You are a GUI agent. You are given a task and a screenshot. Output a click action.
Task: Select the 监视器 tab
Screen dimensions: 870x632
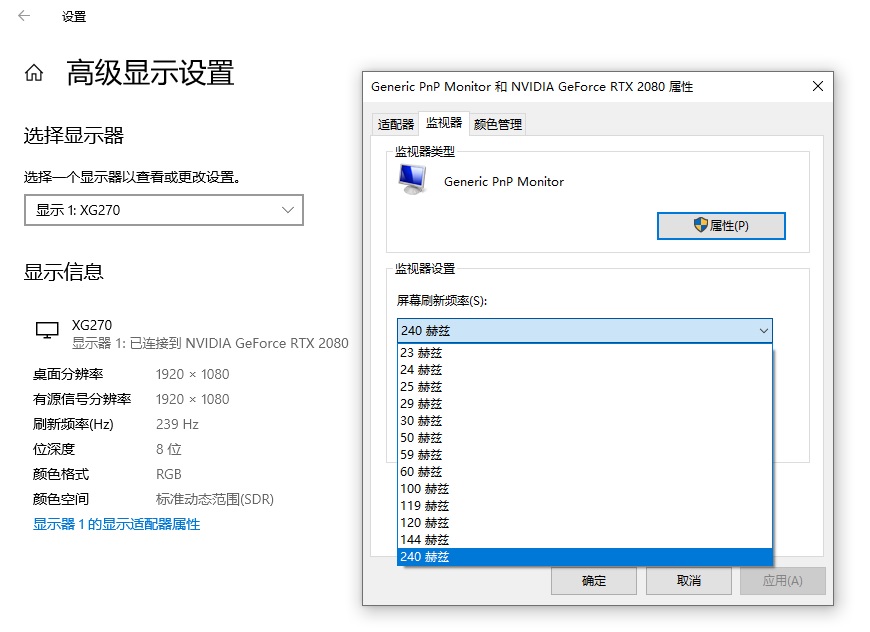(444, 123)
